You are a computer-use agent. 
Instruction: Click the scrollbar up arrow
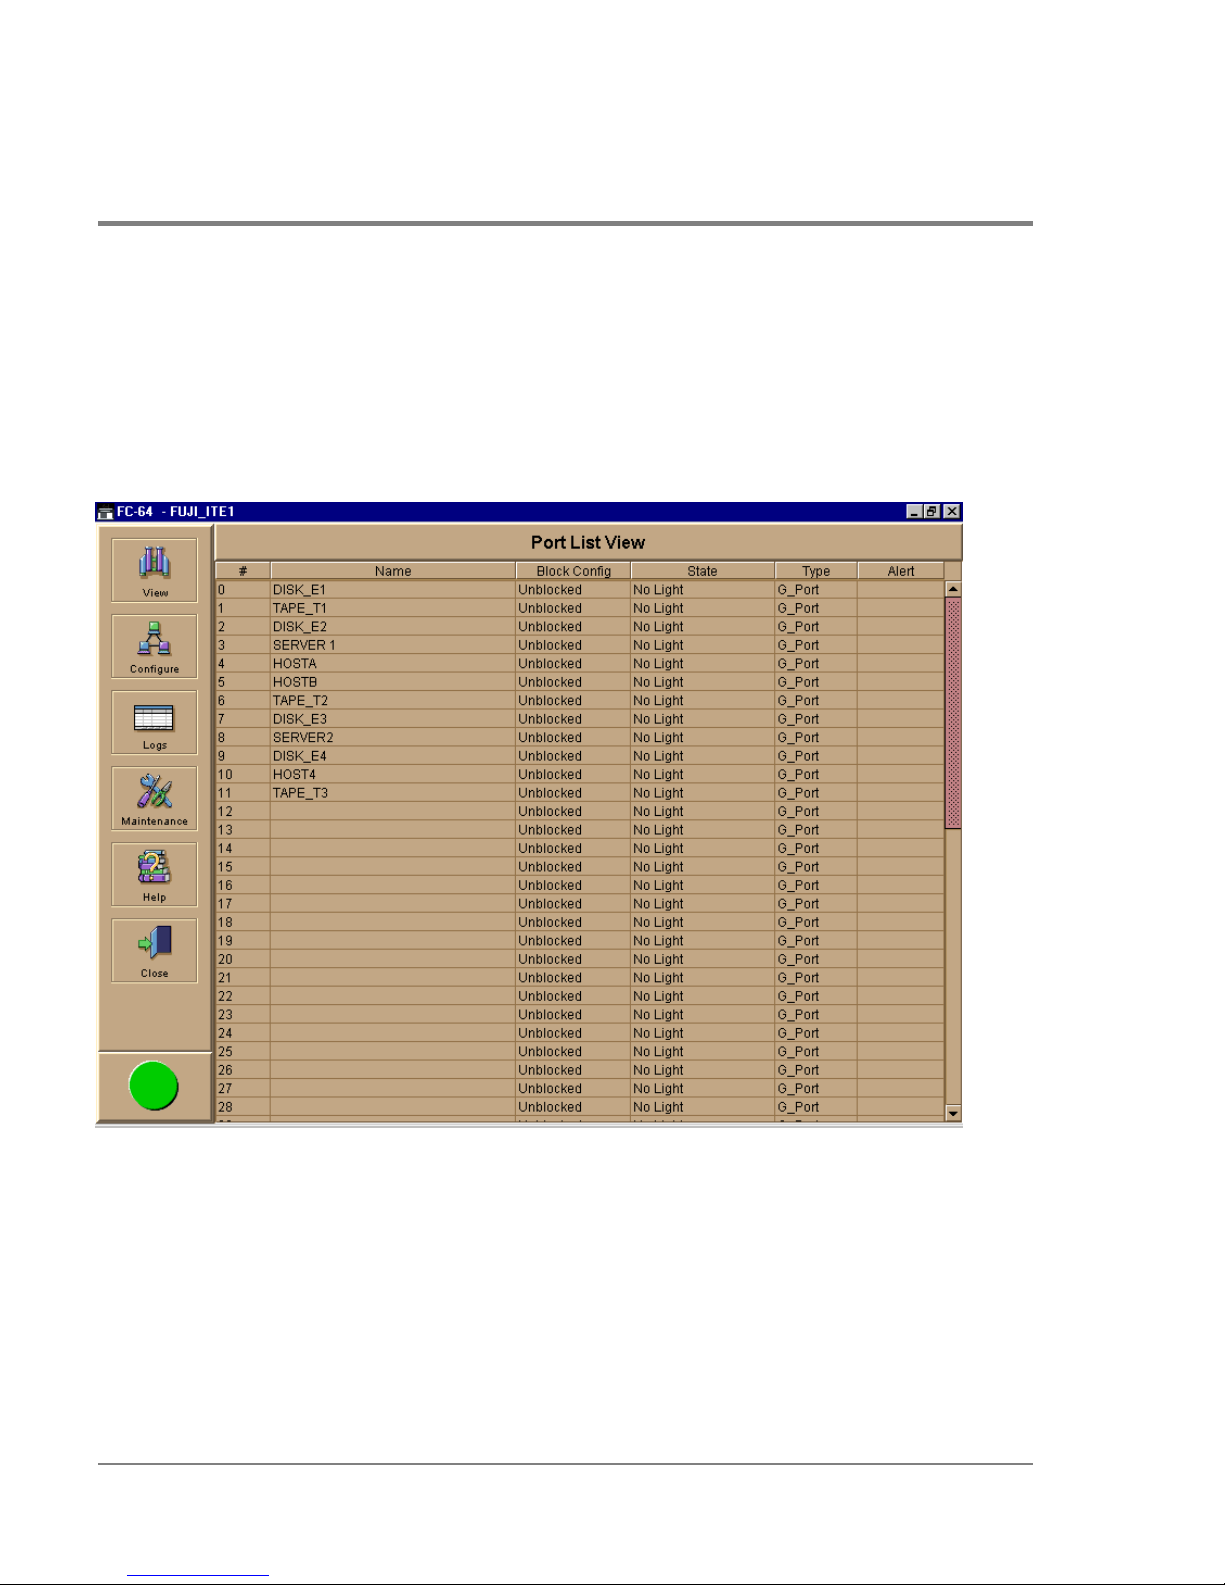tap(953, 589)
